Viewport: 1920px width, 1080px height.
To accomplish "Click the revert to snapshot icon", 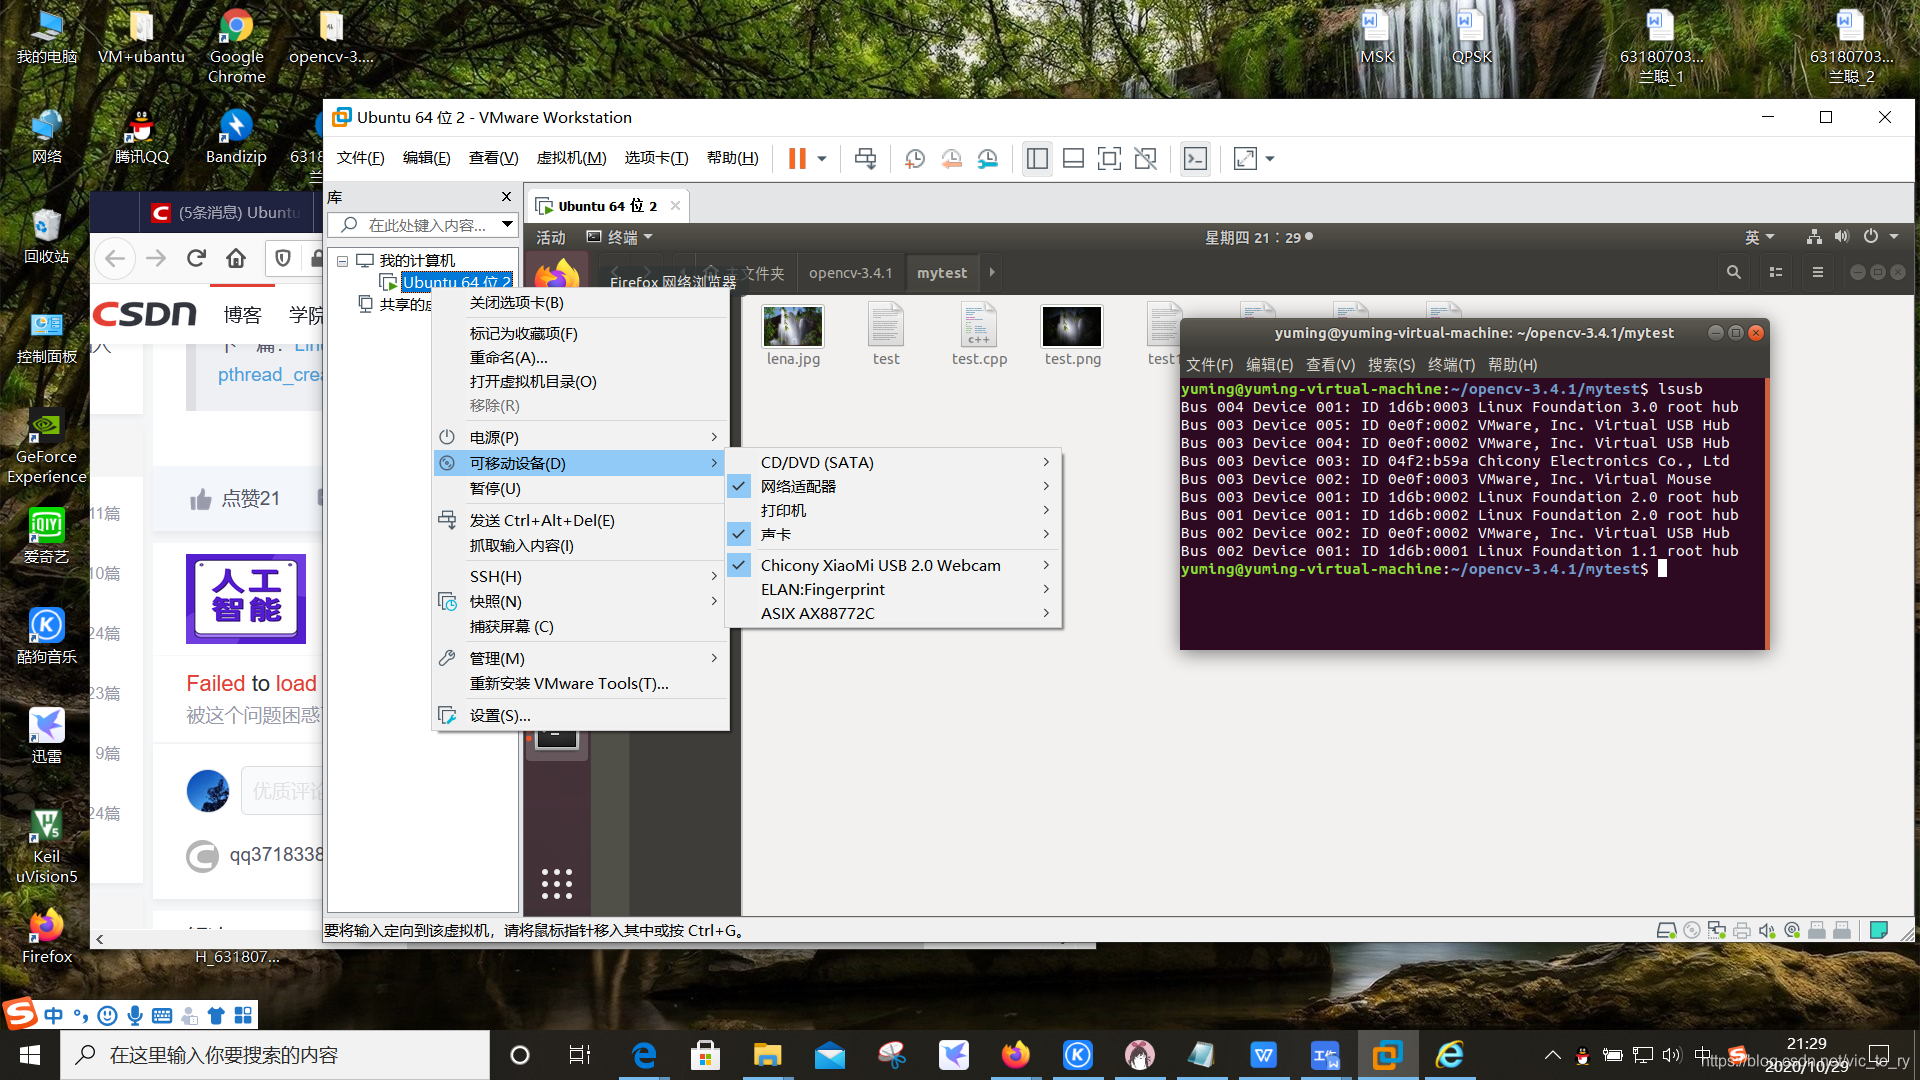I will [x=951, y=158].
